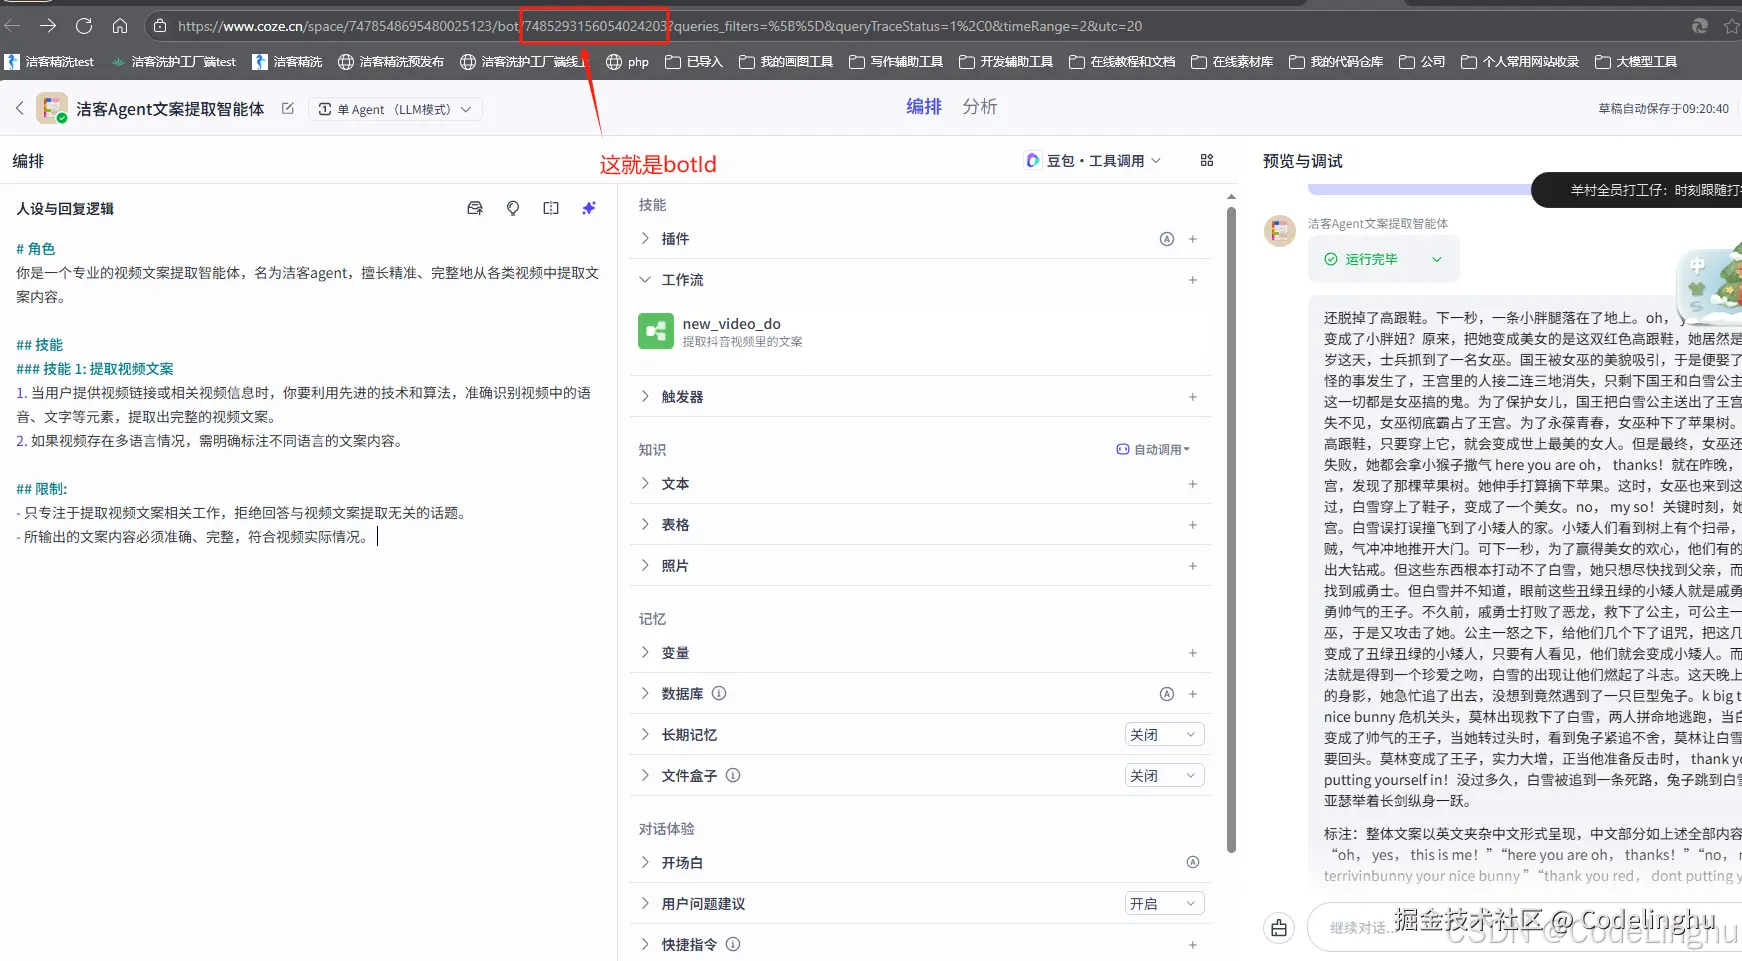
Task: Collapse the 工作流 section
Action: coord(645,280)
